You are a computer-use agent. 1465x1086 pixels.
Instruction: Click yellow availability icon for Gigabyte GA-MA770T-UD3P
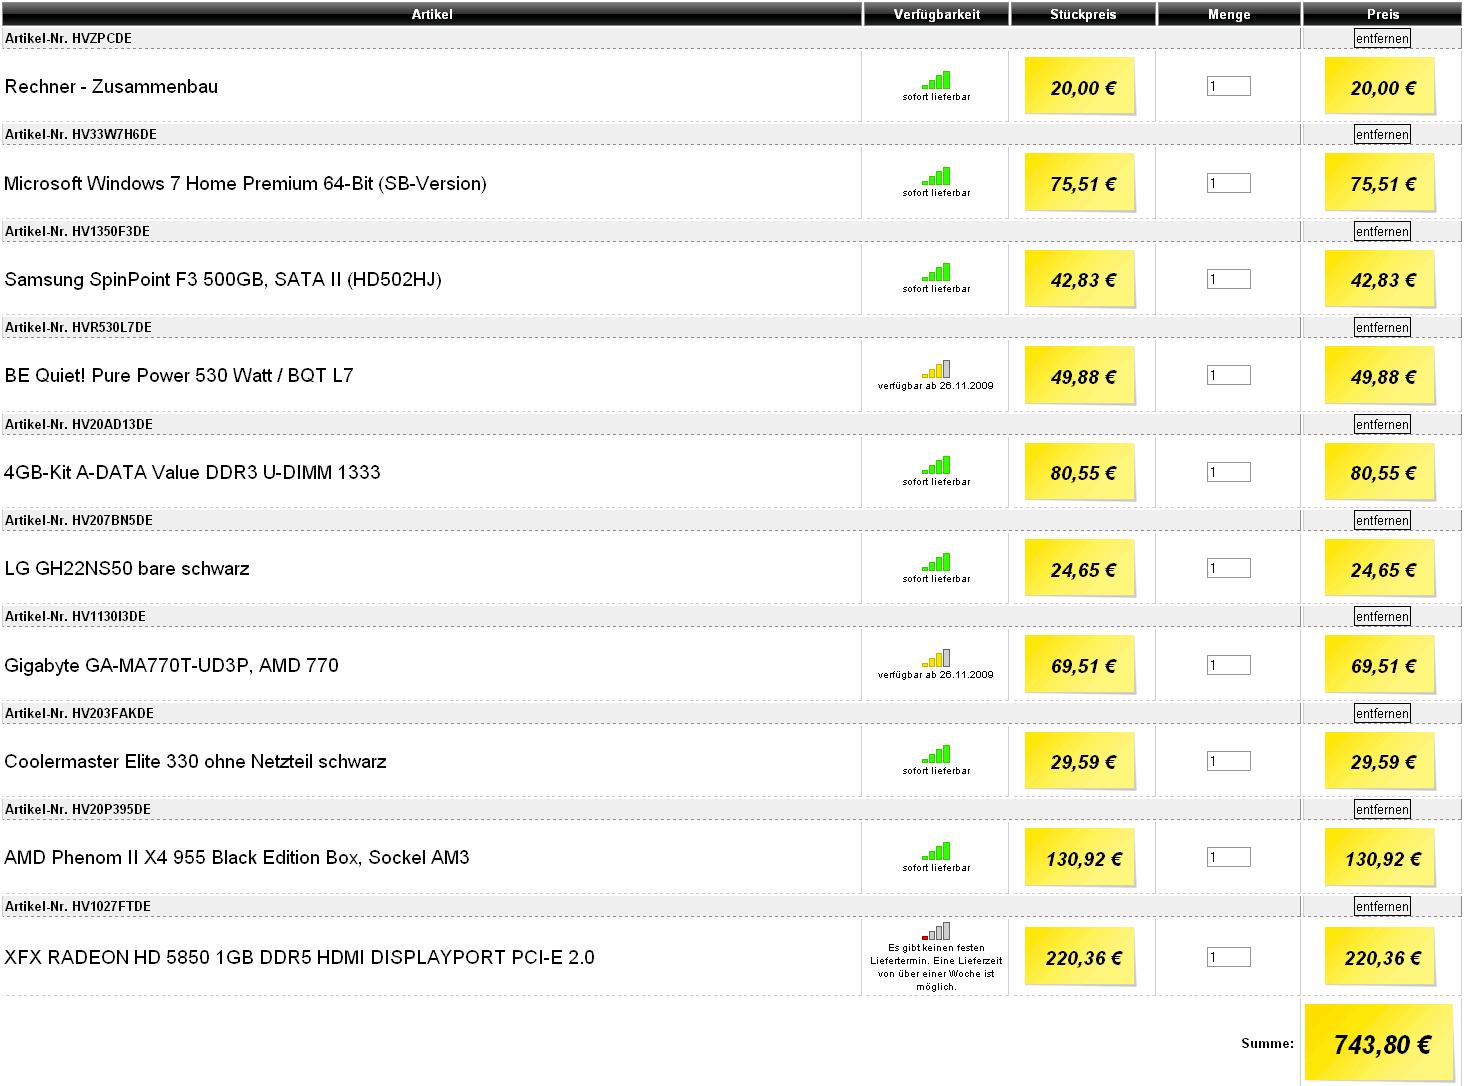pos(936,658)
